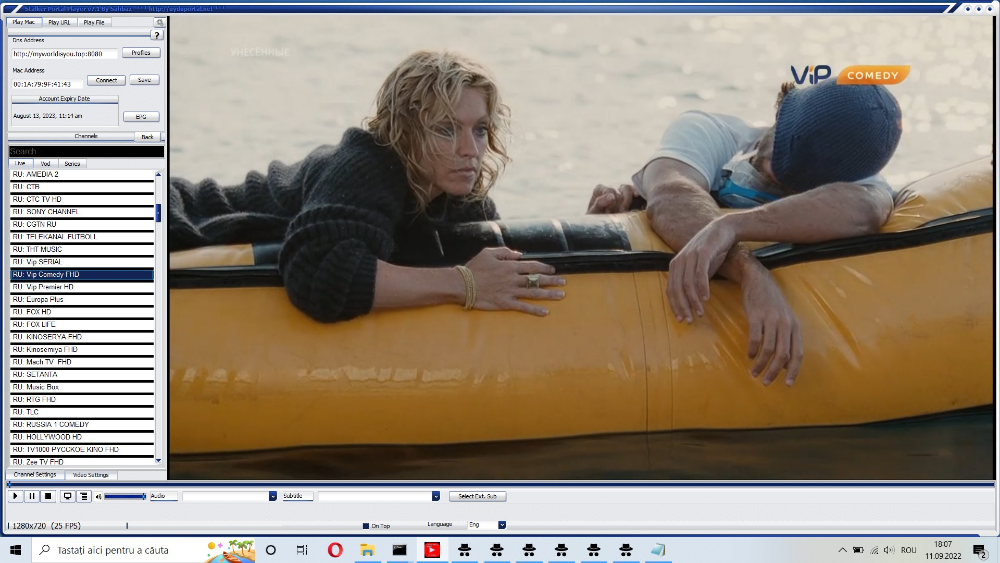Screen dimensions: 1000x563
Task: Switch to Play Mac tab
Action: tap(24, 22)
